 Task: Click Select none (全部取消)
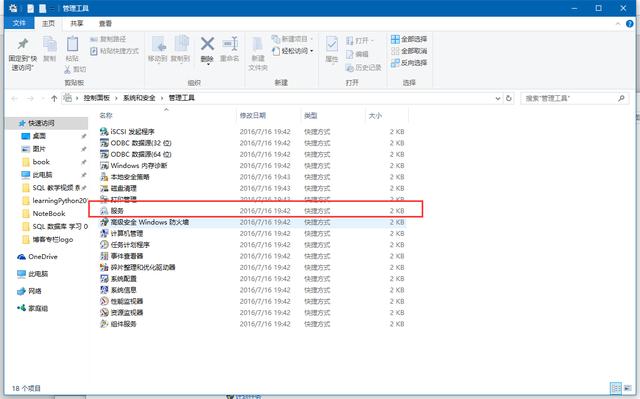click(409, 51)
